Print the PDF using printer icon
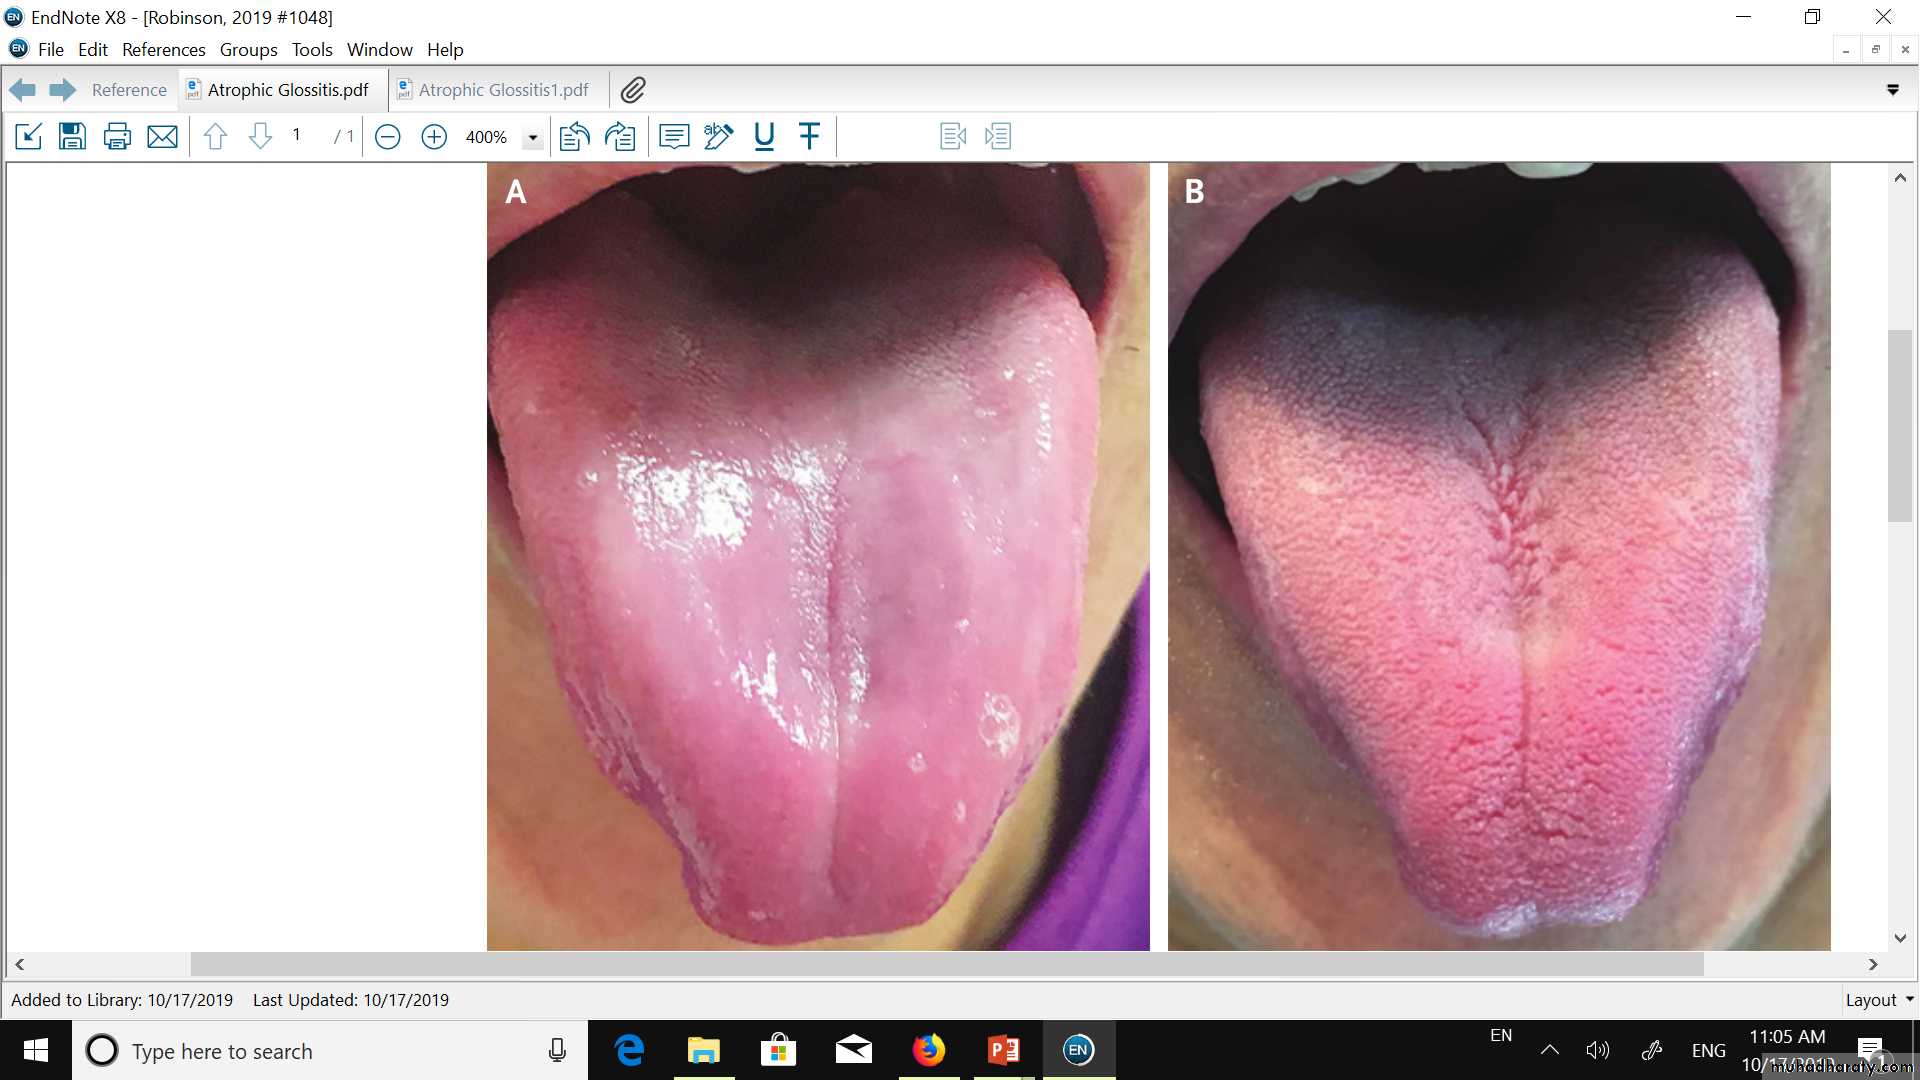This screenshot has height=1080, width=1920. [x=117, y=137]
